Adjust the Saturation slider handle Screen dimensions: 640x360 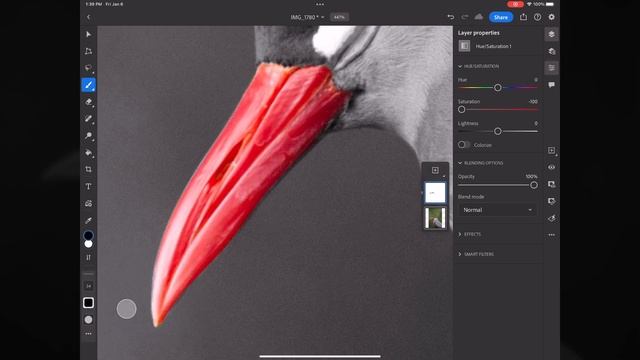[x=462, y=109]
